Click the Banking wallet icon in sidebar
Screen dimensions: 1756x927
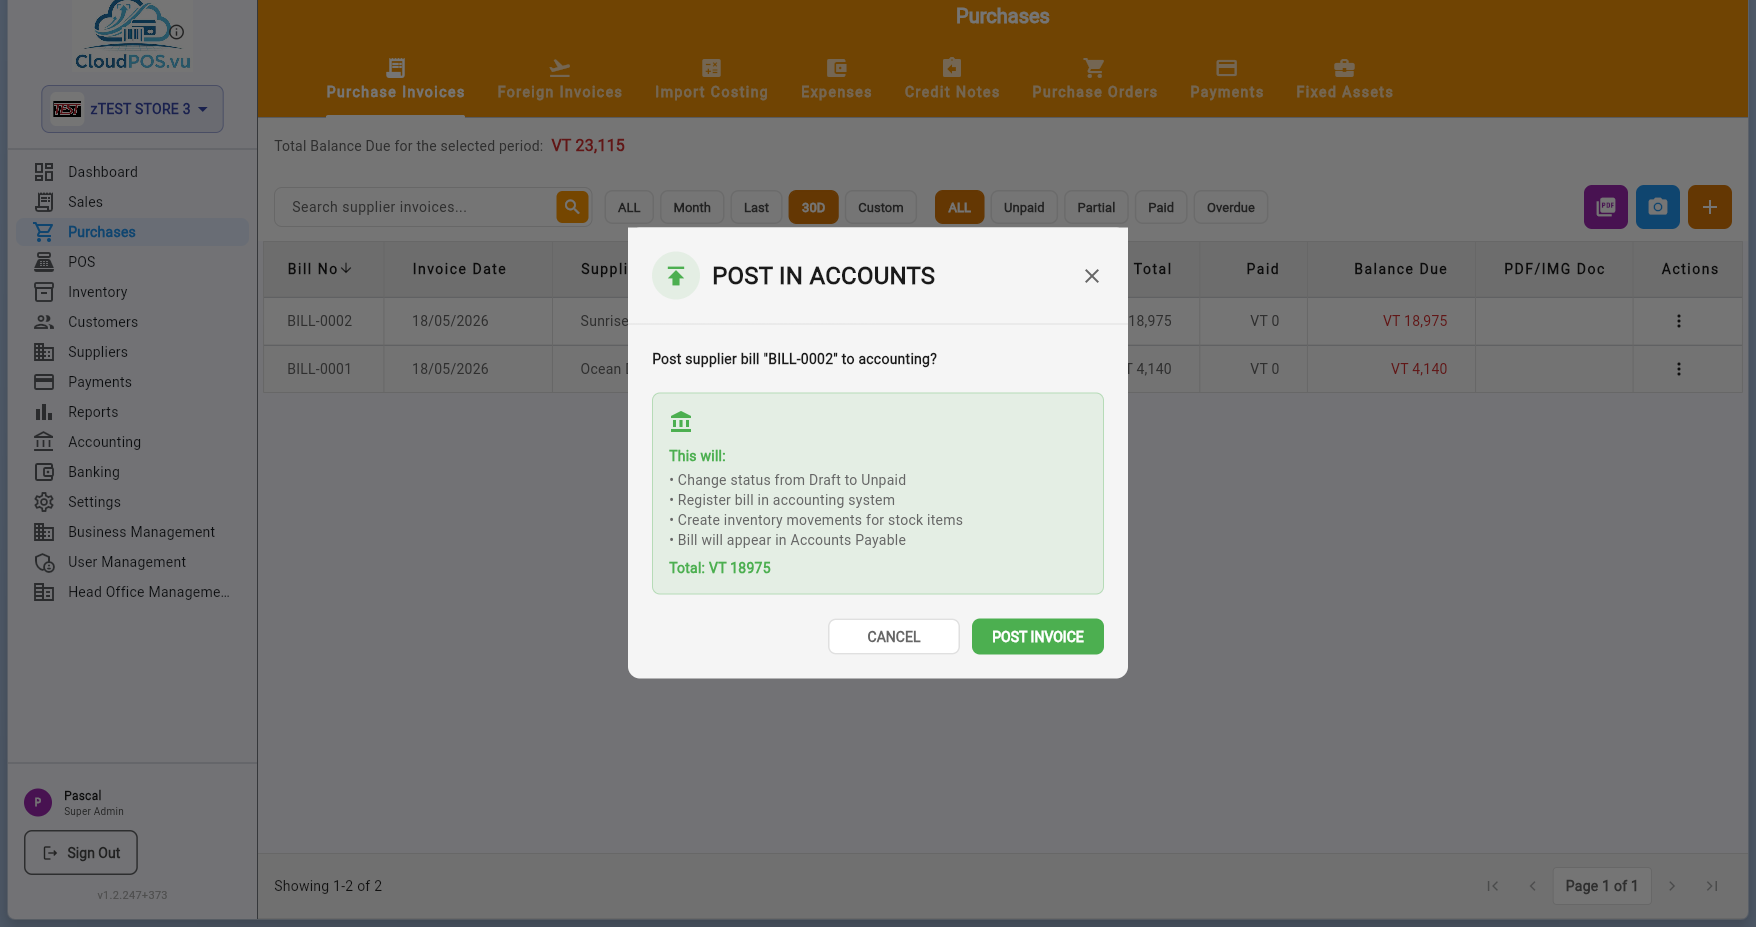coord(44,472)
